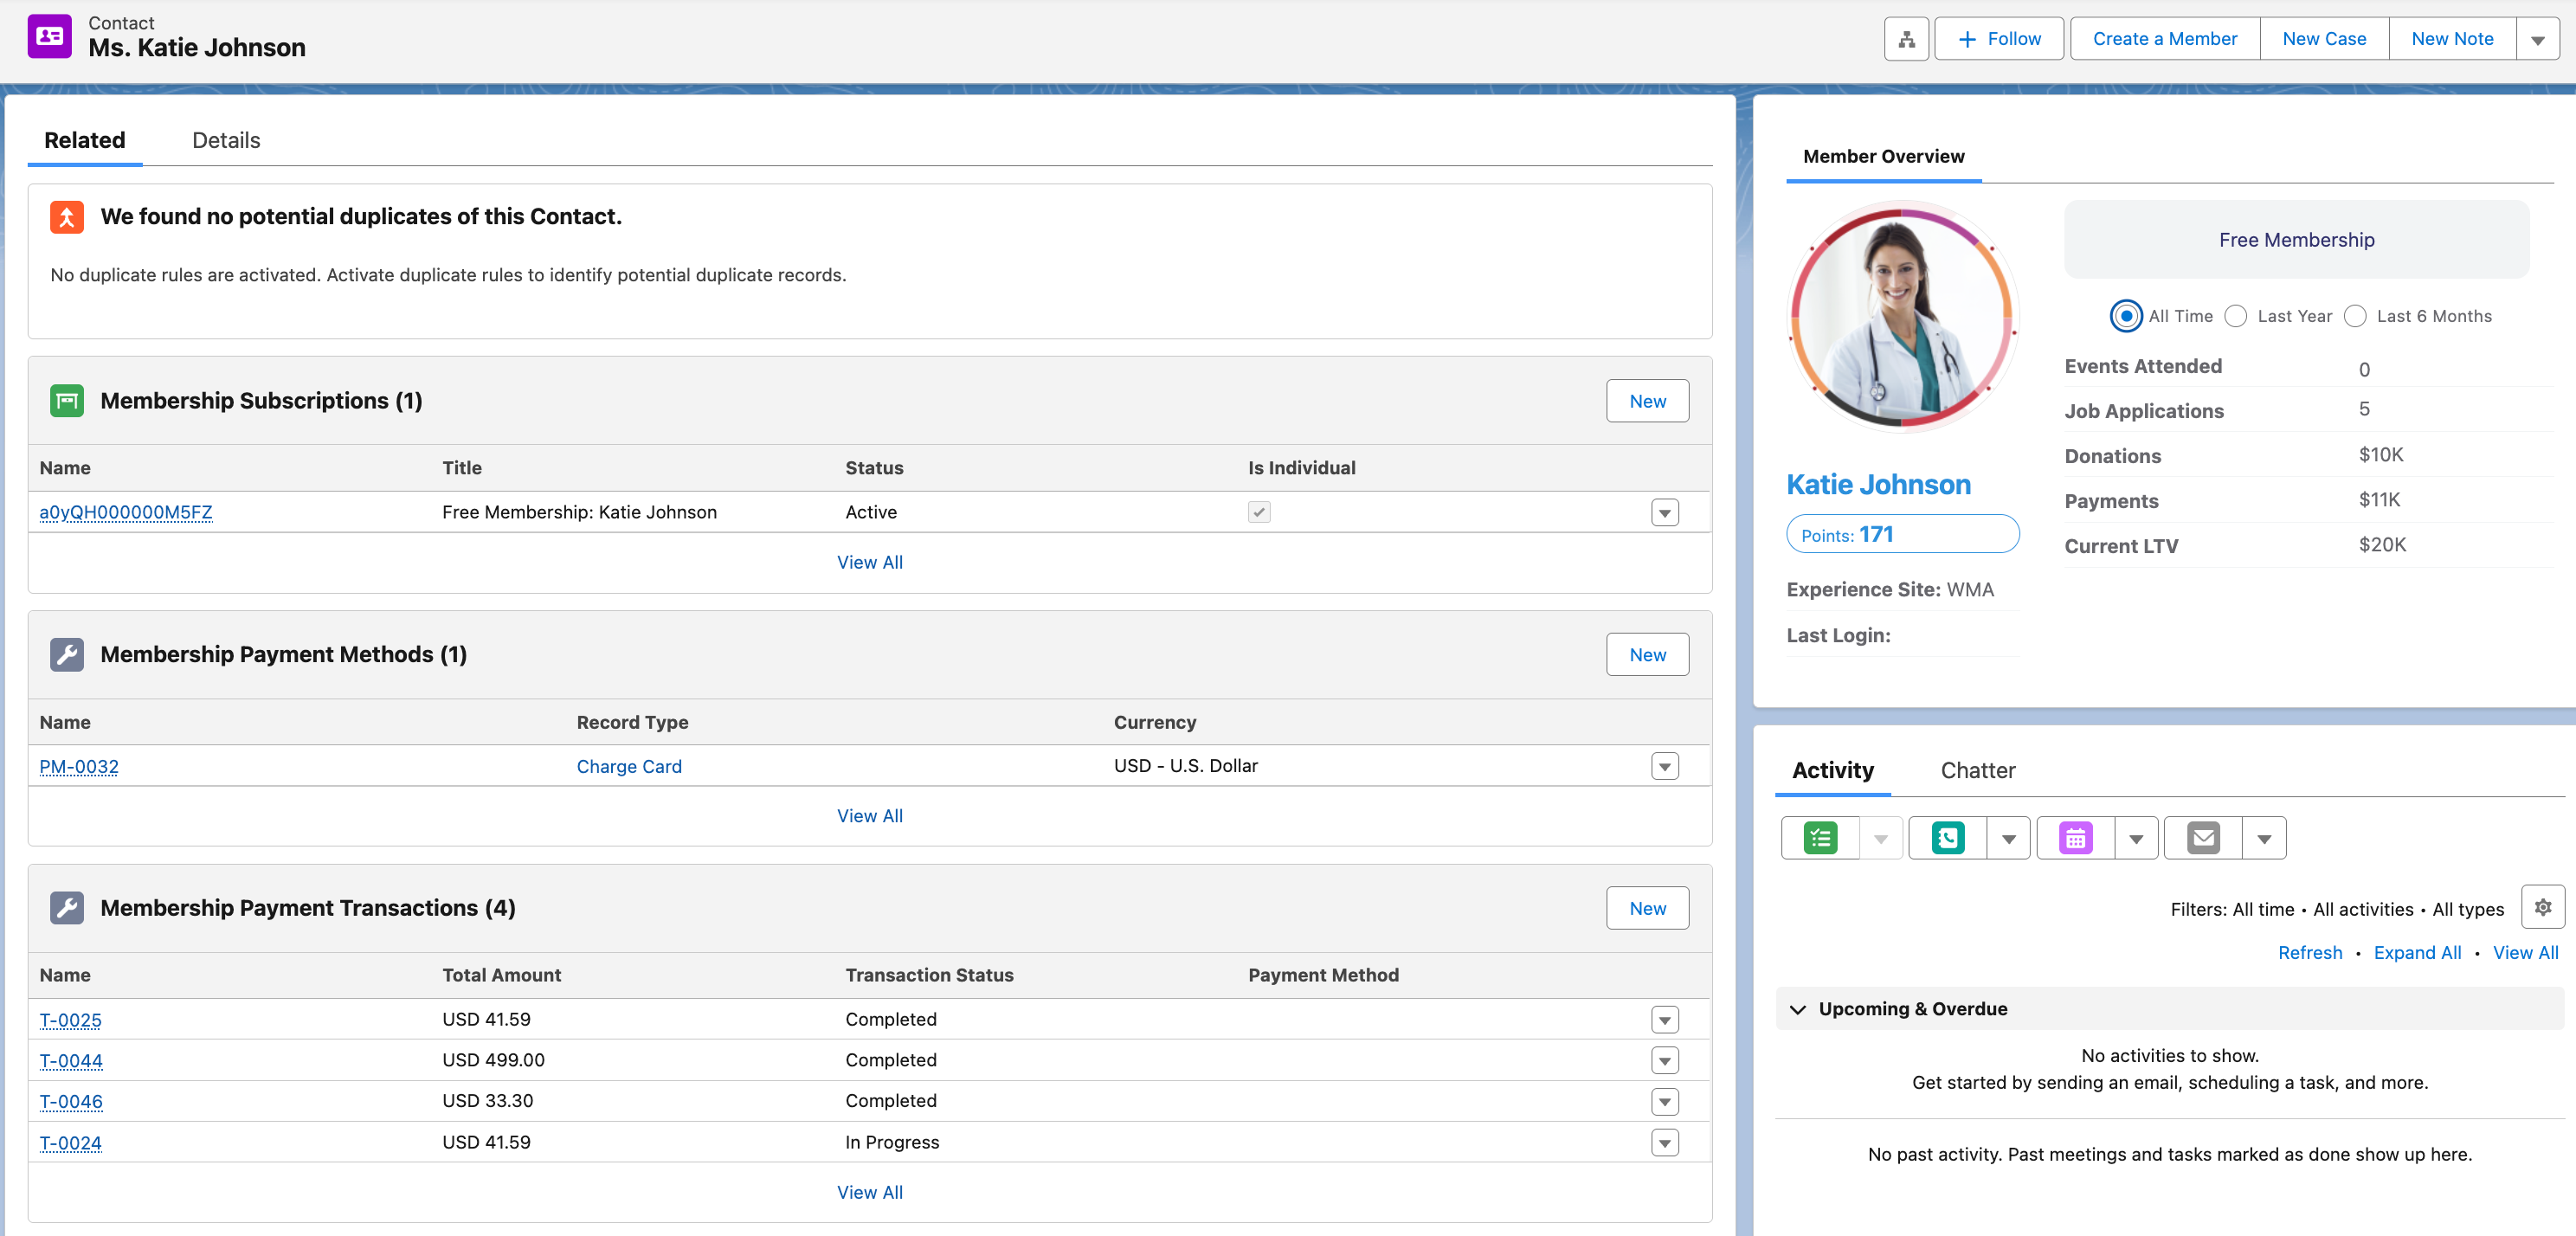Create a new task from the Activity toolbar

click(1820, 838)
